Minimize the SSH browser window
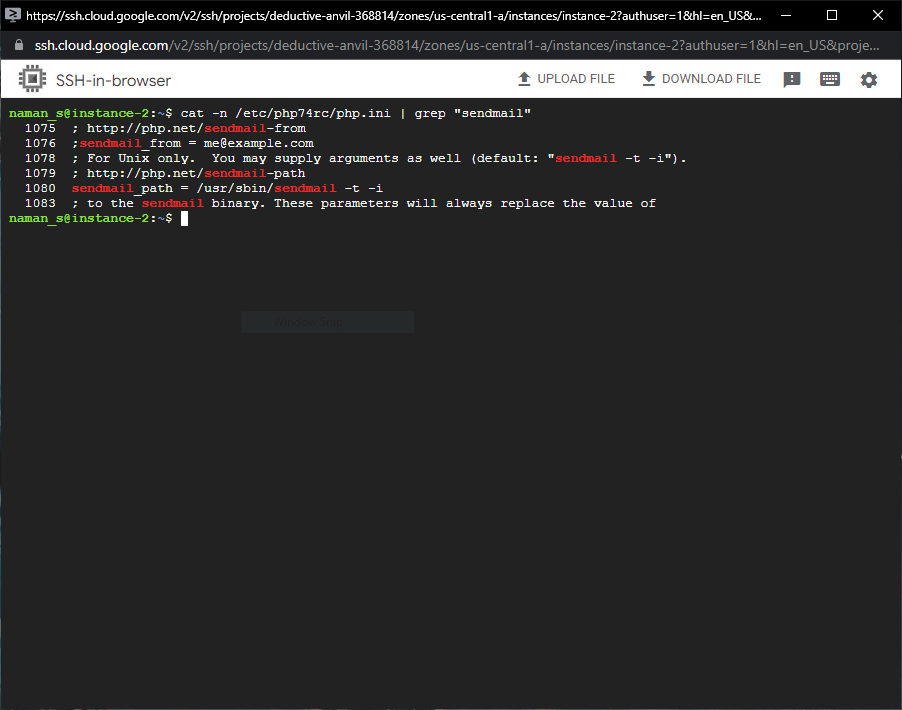 (786, 15)
